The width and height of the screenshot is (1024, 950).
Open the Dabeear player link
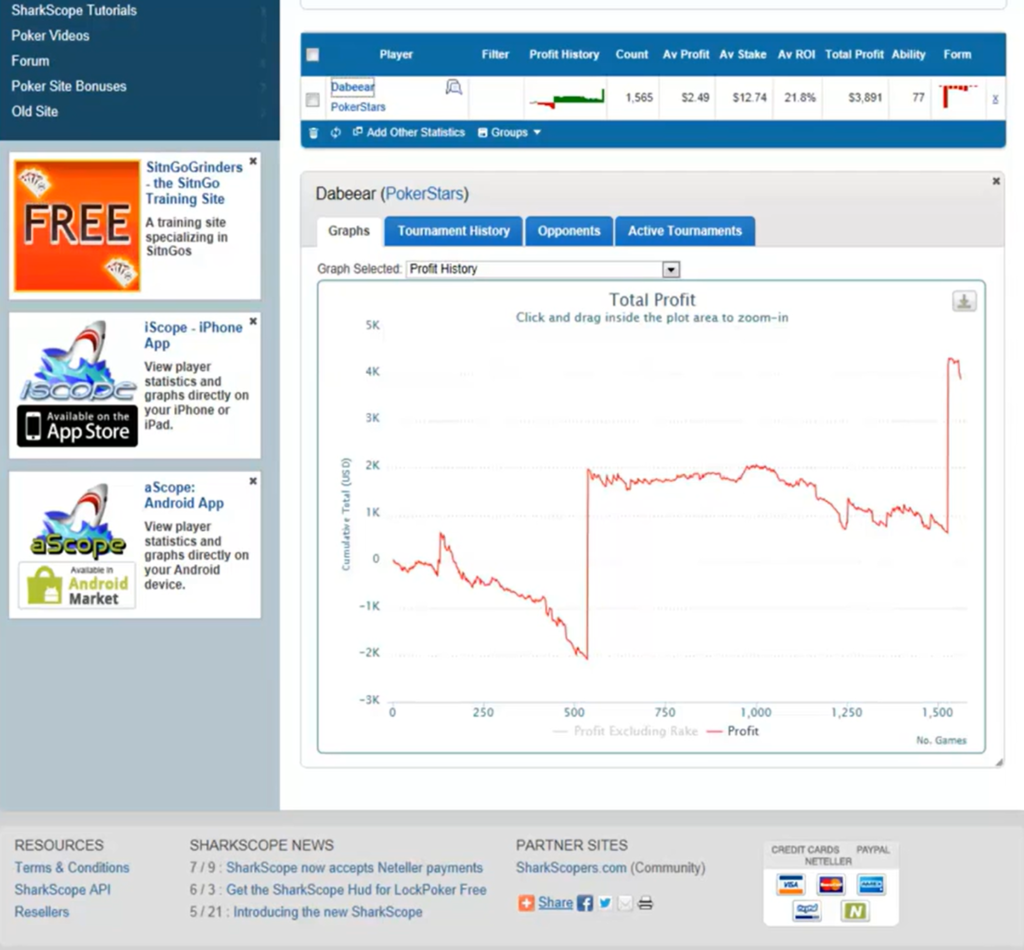(353, 87)
